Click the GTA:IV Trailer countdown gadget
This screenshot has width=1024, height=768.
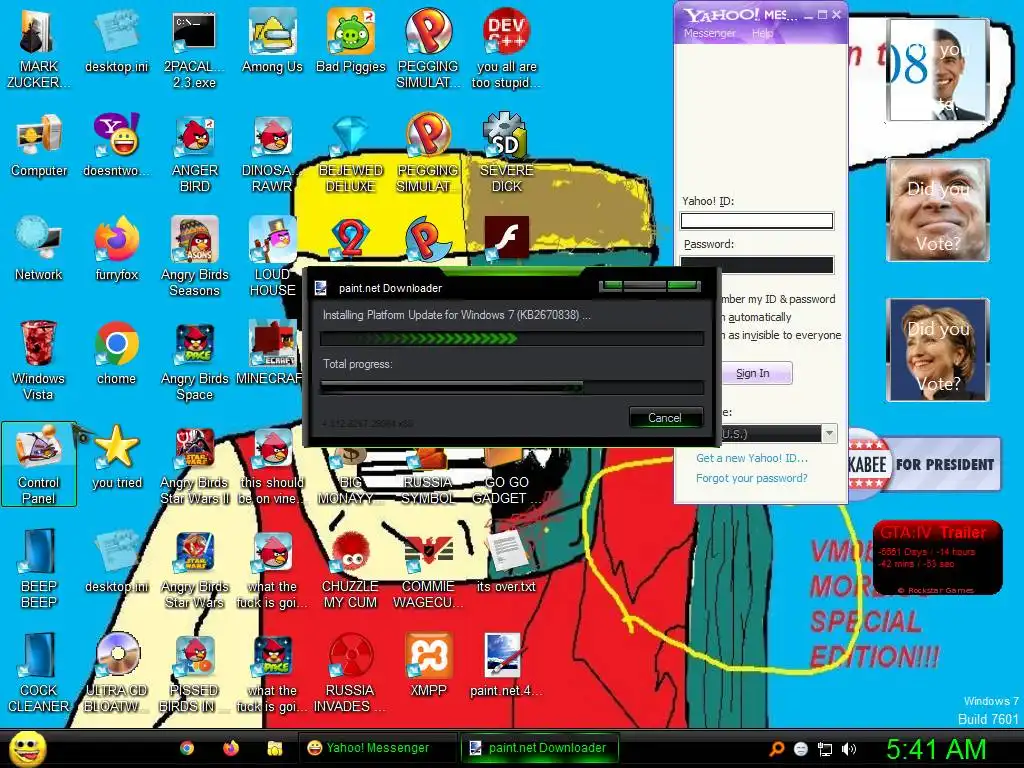937,558
